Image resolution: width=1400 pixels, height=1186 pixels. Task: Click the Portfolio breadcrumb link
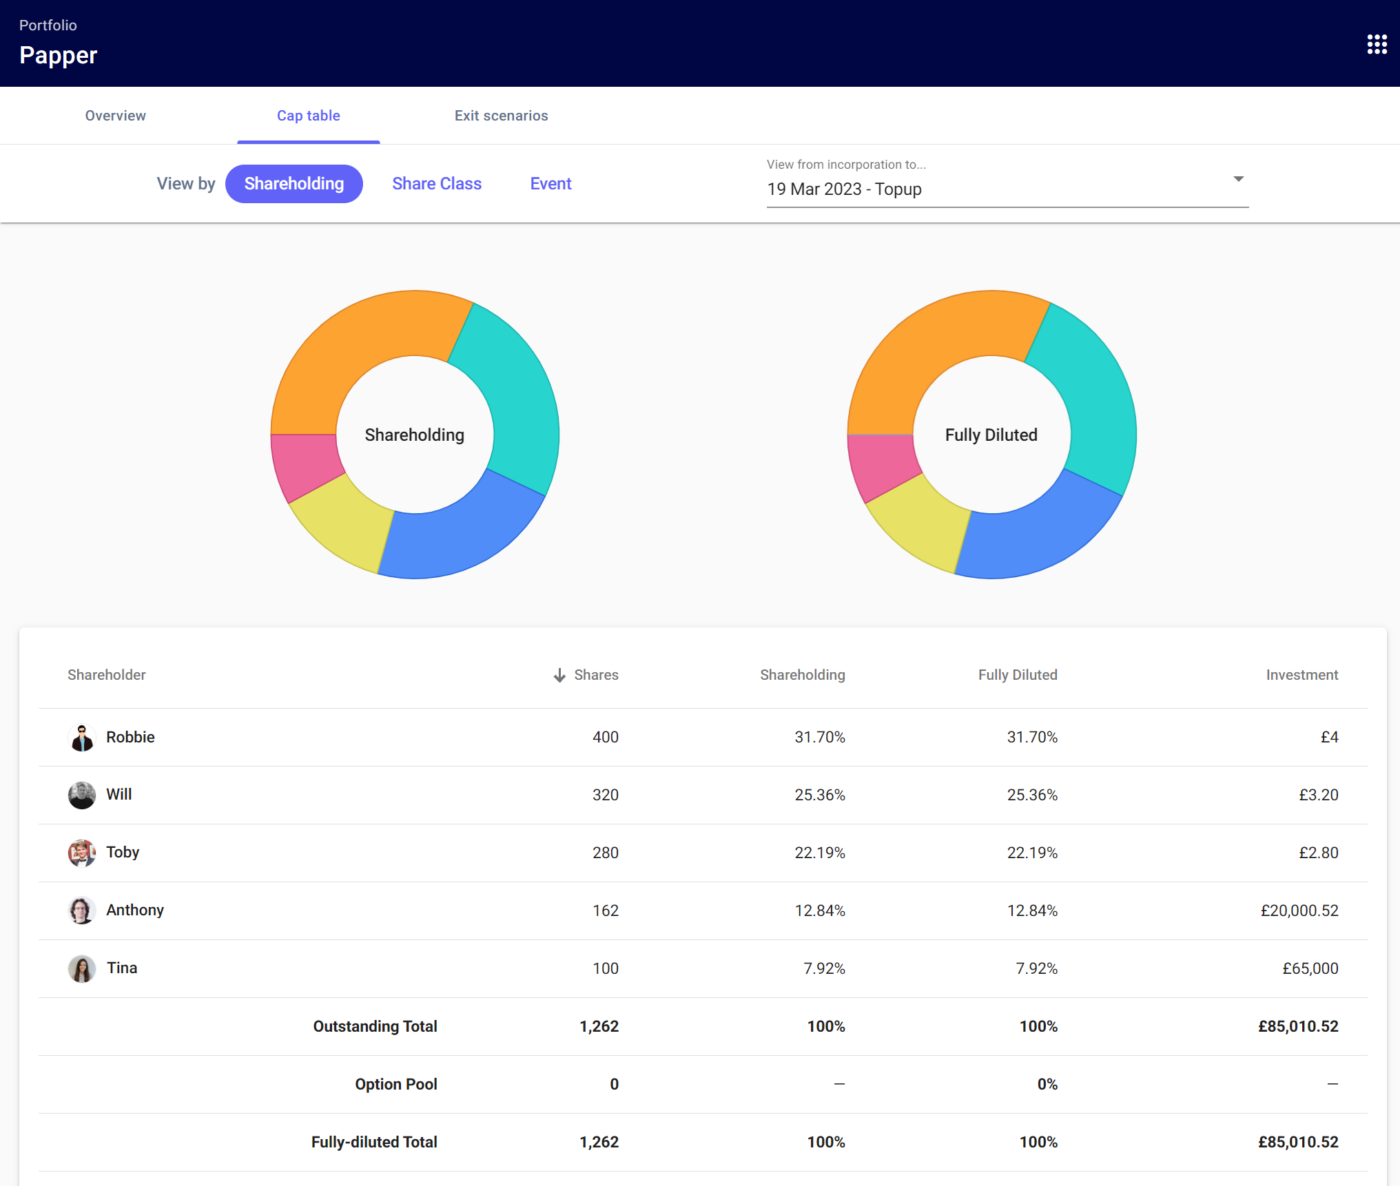click(48, 25)
